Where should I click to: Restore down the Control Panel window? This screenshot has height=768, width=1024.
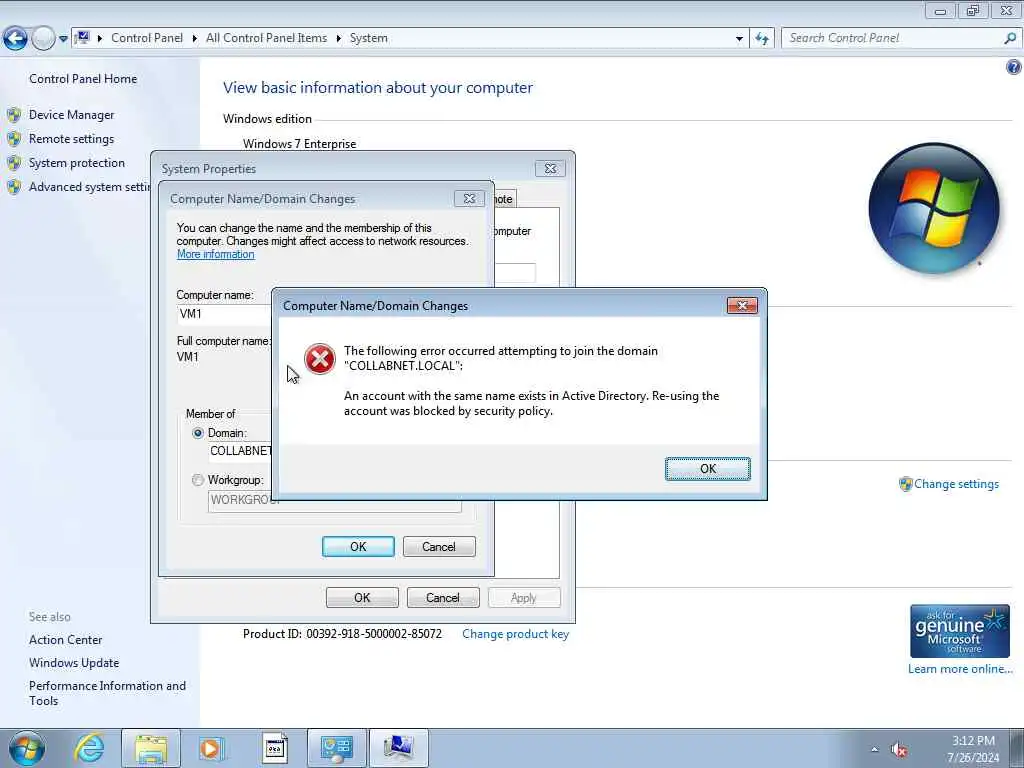point(973,10)
